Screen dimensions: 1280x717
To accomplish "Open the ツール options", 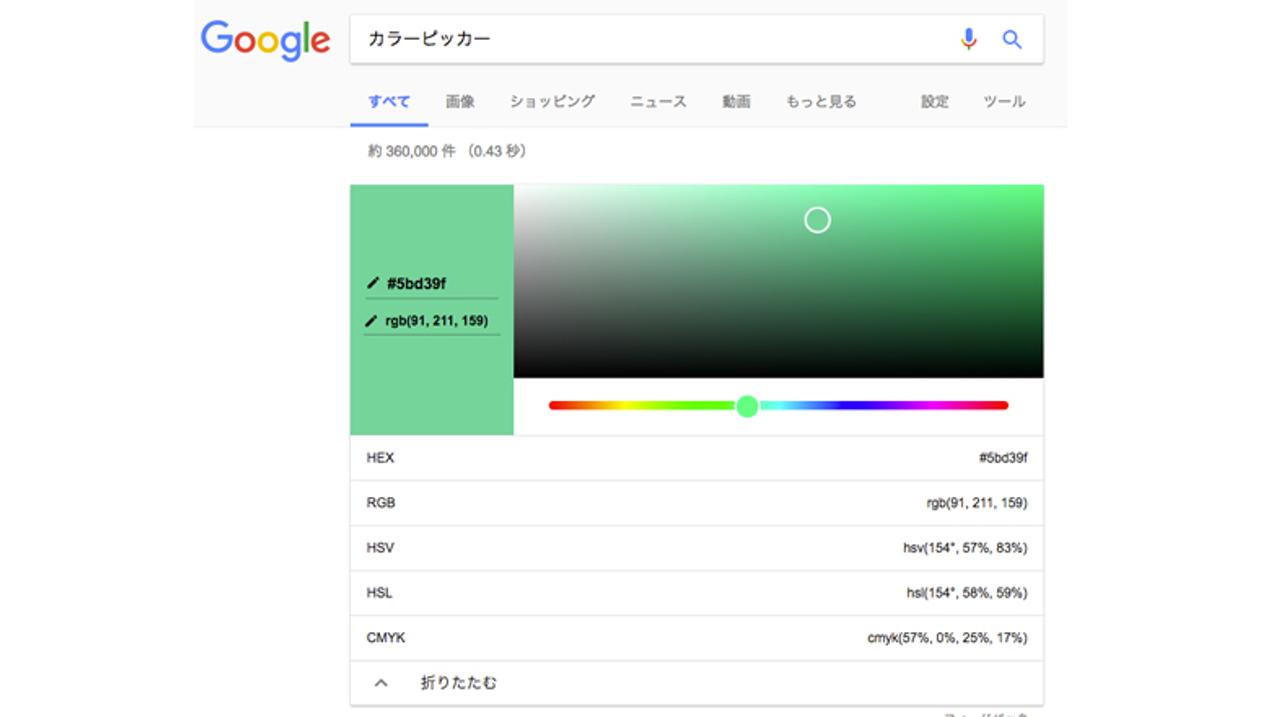I will point(1003,101).
